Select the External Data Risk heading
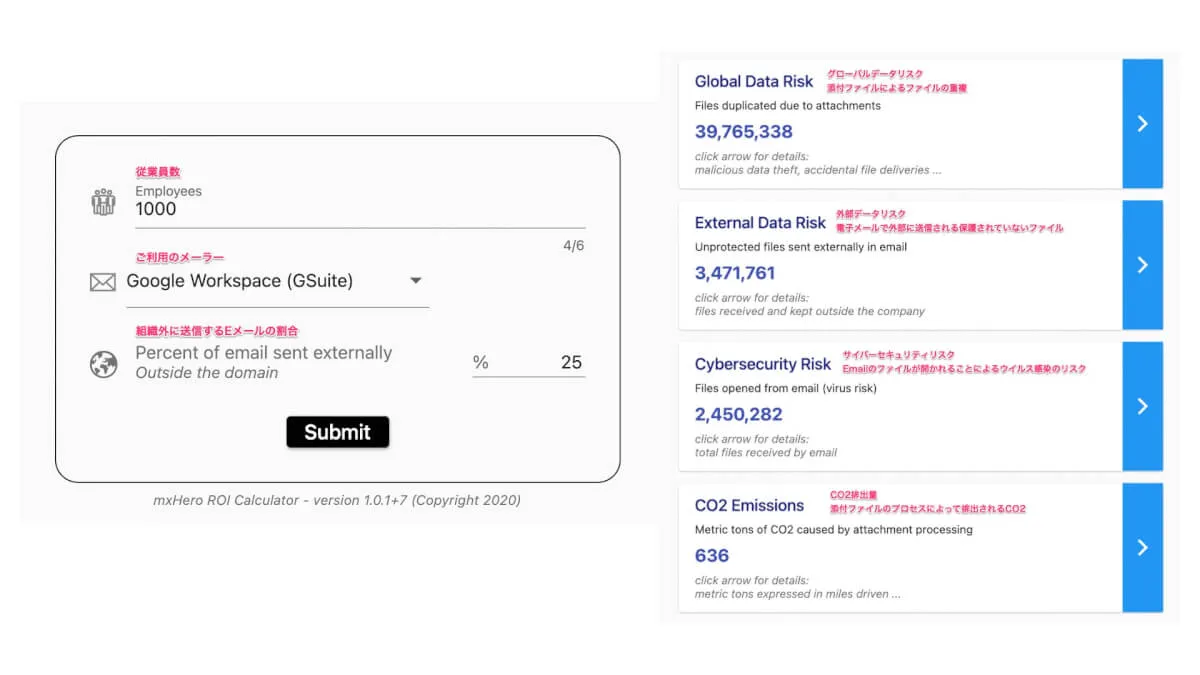The height and width of the screenshot is (675, 1200). coord(760,223)
